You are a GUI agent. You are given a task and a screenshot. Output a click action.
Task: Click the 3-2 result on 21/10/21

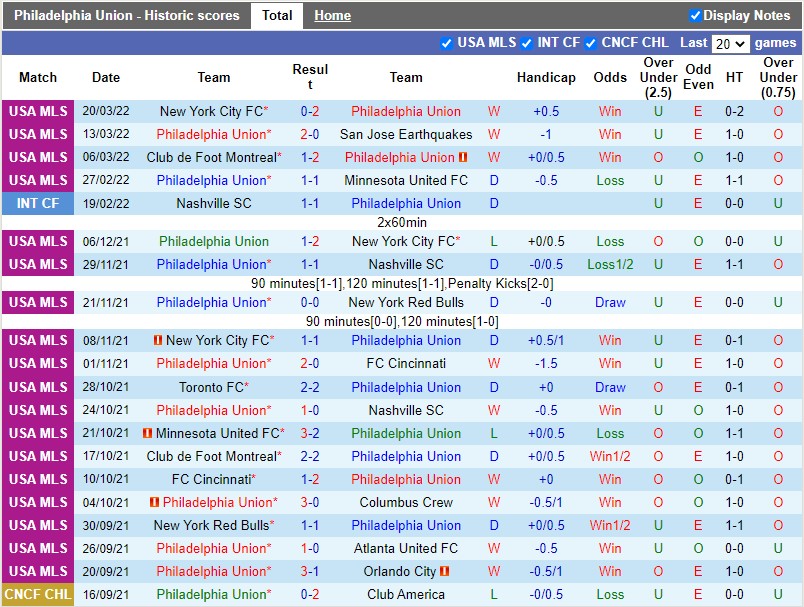point(310,433)
